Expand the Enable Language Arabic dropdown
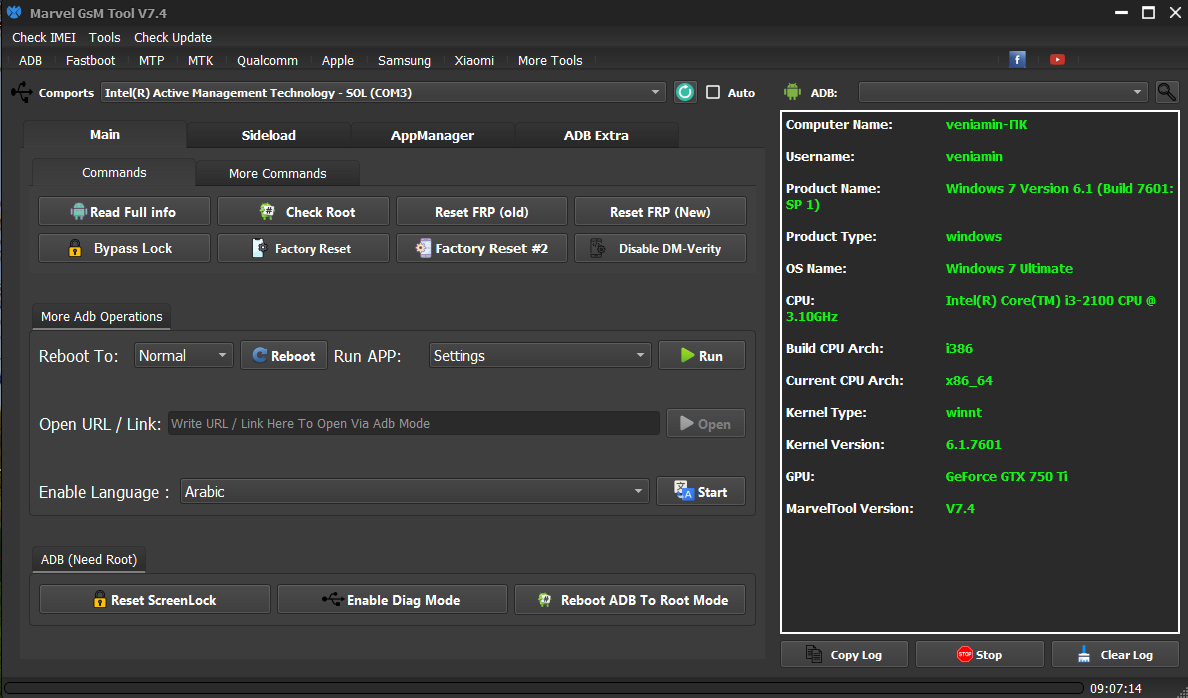1188x698 pixels. [414, 492]
